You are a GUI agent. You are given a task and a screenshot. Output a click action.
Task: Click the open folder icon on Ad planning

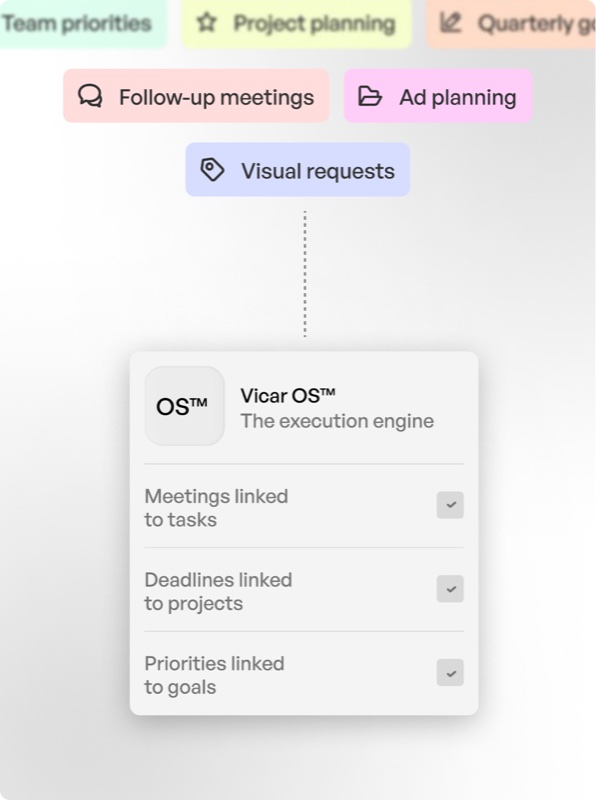pos(370,96)
